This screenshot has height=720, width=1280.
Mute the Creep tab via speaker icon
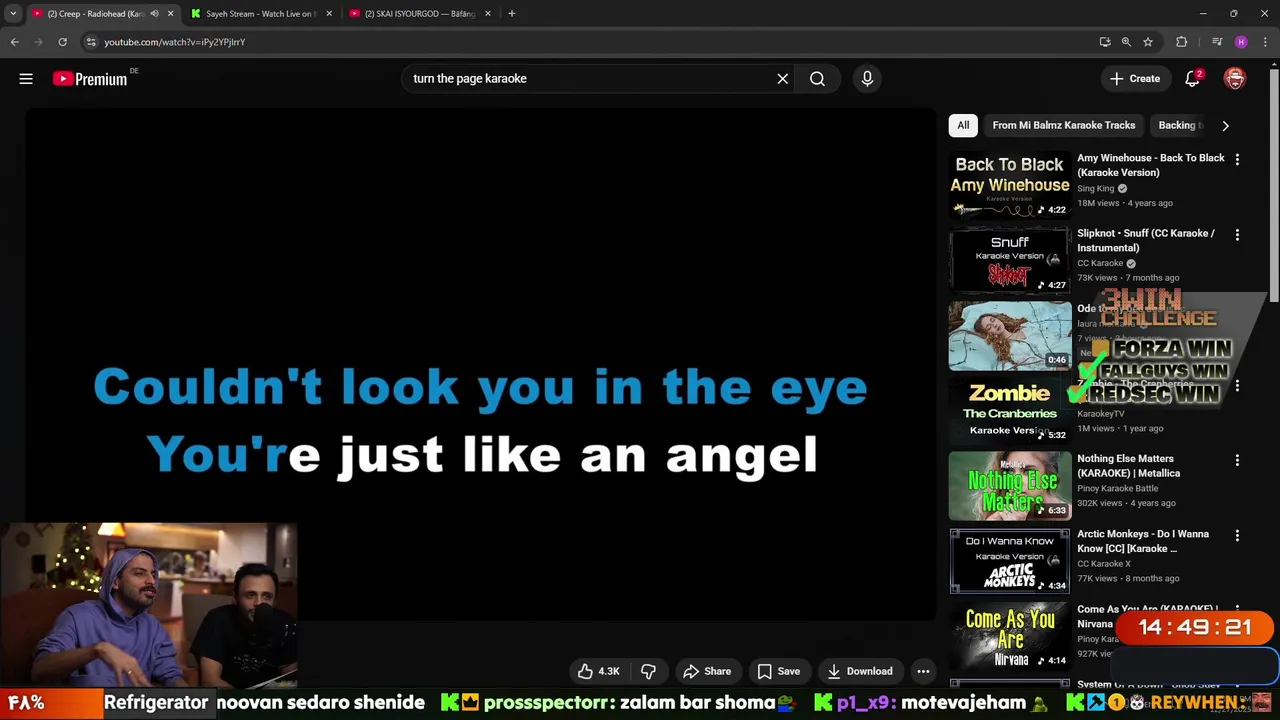coord(154,14)
